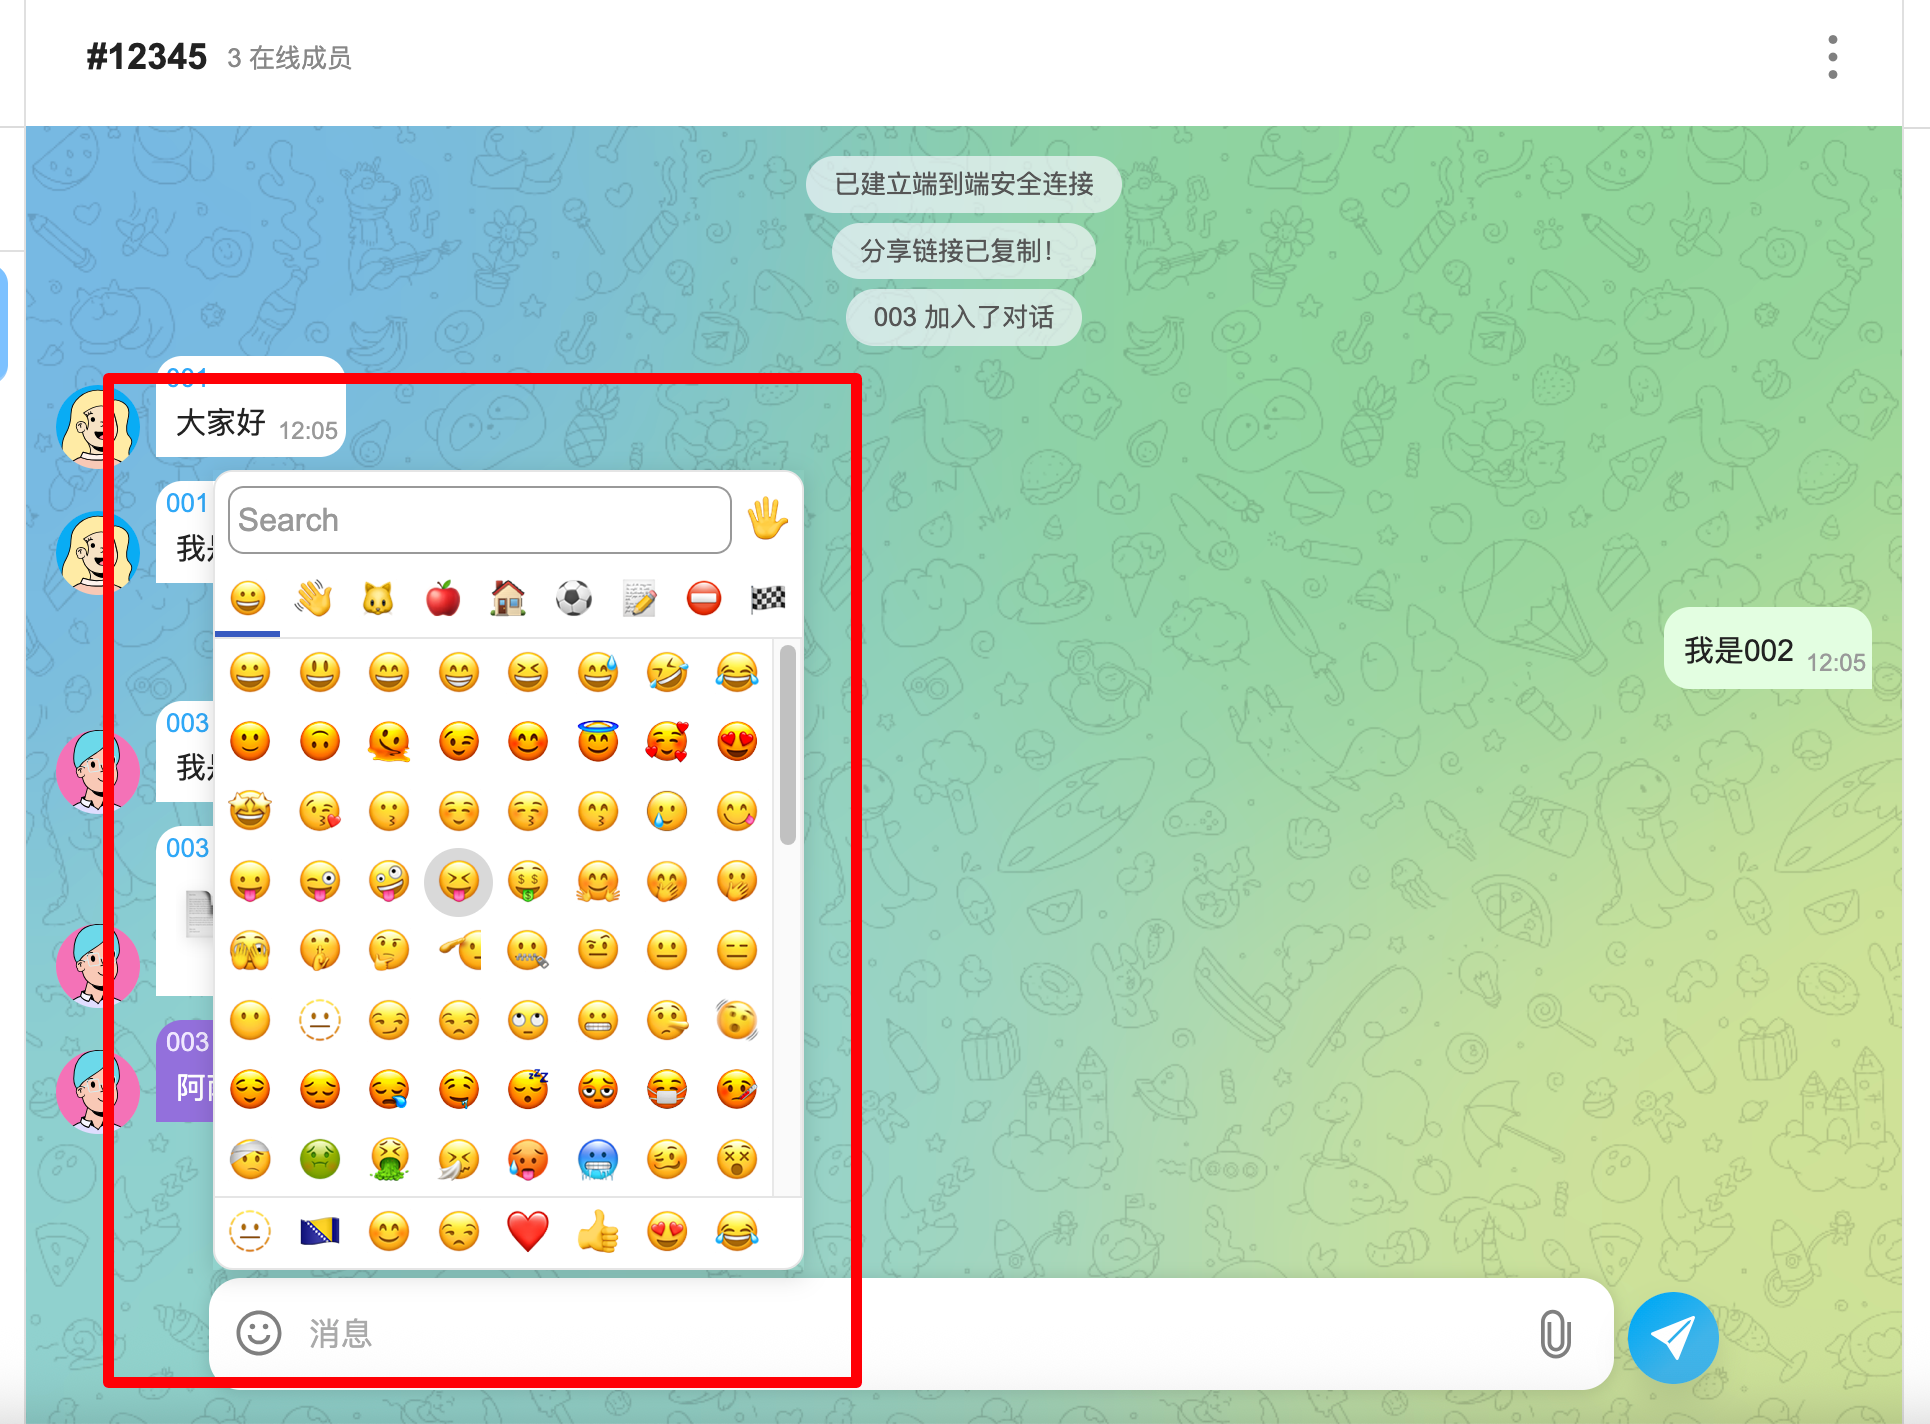Click the emoji Search field

tap(480, 520)
